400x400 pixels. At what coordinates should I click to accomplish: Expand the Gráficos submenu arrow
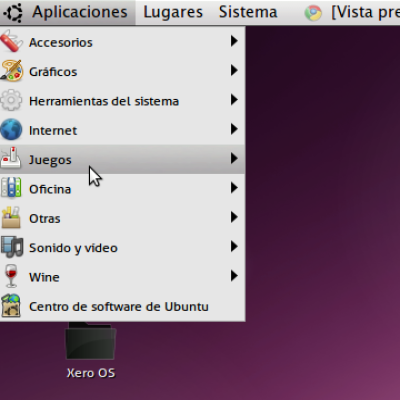(234, 70)
